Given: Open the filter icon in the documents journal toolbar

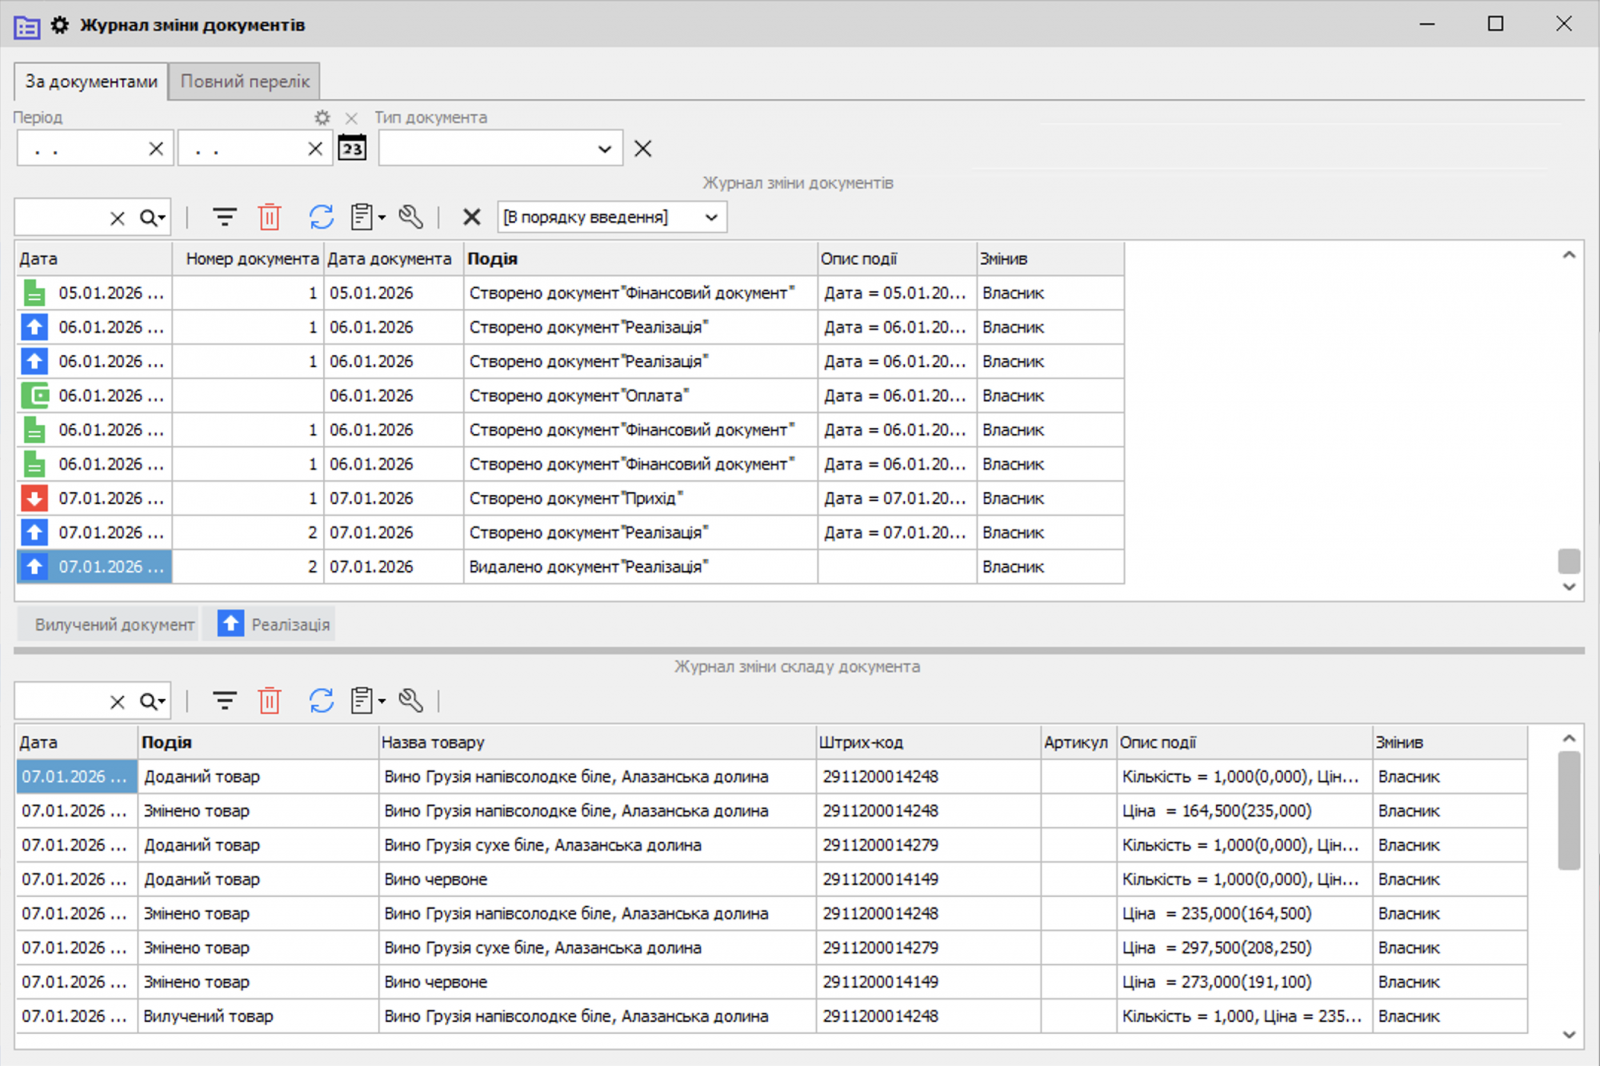Looking at the screenshot, I should 224,216.
